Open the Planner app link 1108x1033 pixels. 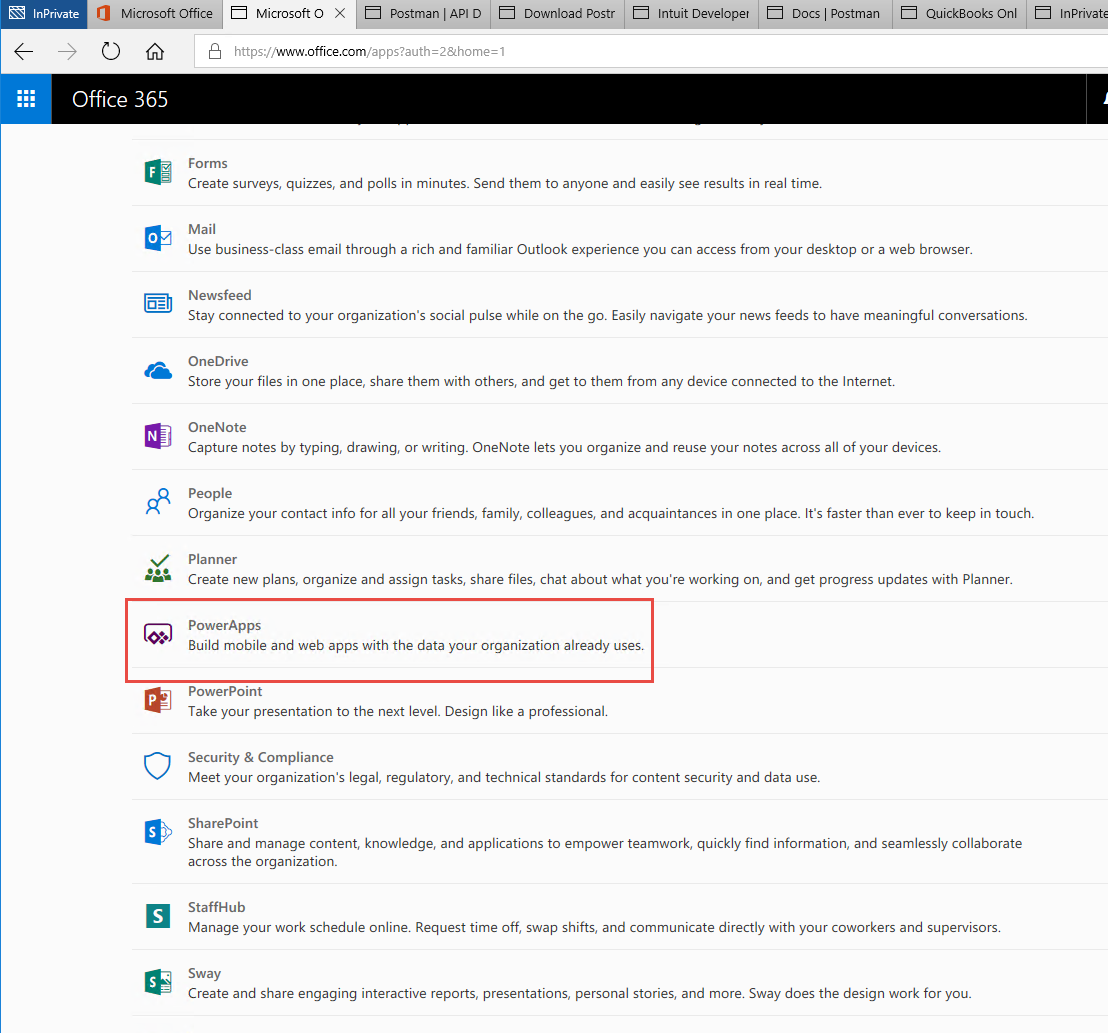point(213,559)
